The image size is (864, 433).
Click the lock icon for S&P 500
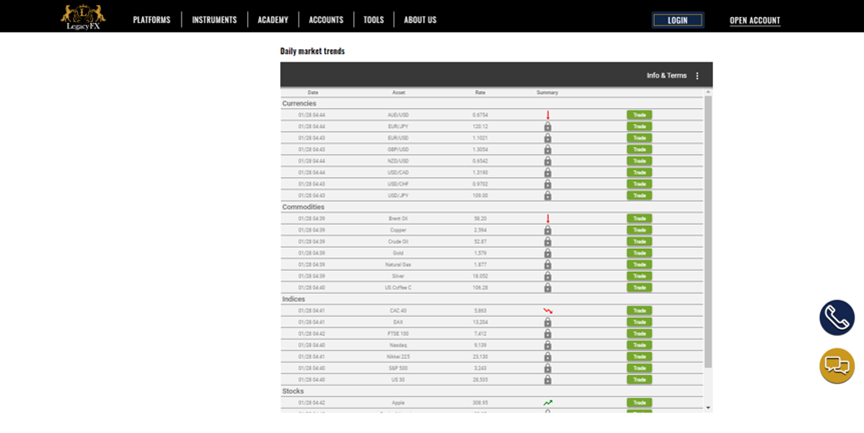[548, 368]
